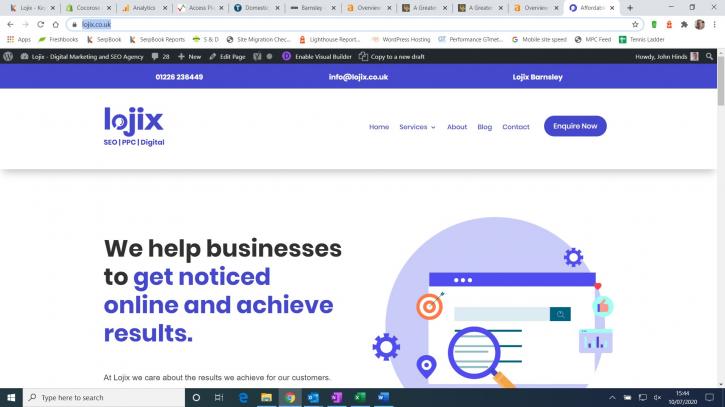Screen dimensions: 725x407
Task: Open the Mobile site speed bookmark
Action: point(539,40)
